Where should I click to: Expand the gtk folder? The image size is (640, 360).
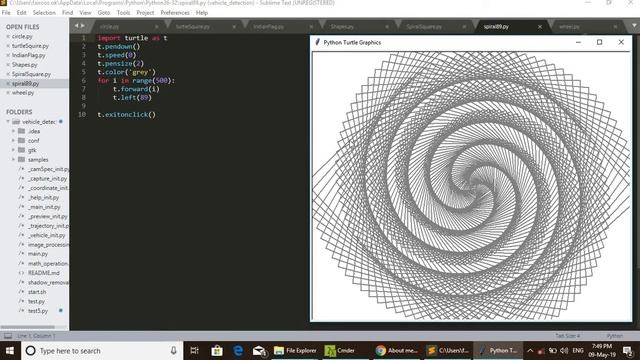[x=13, y=150]
